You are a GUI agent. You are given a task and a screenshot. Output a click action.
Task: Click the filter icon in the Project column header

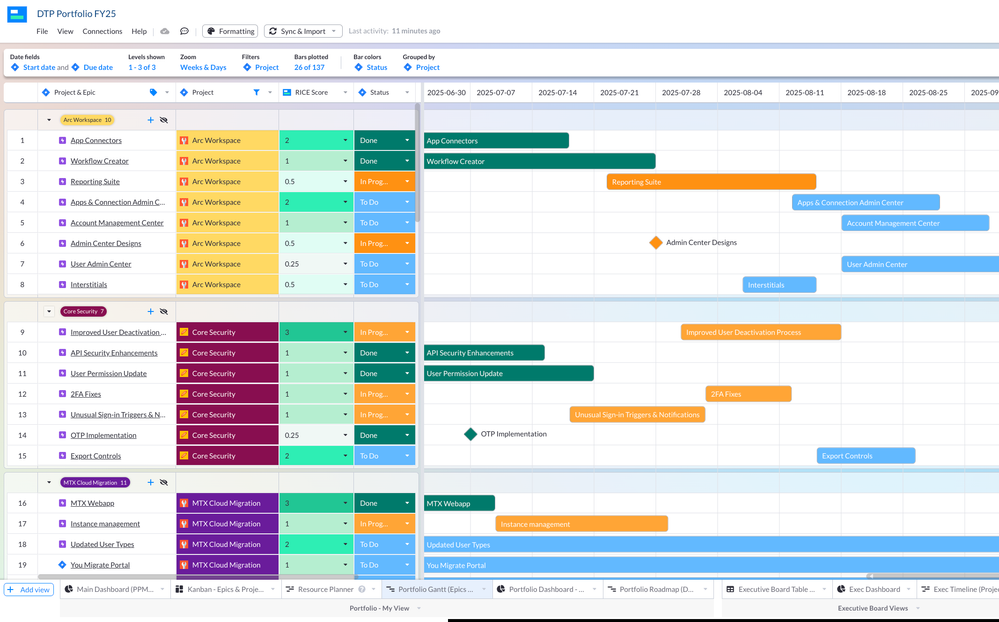click(257, 92)
